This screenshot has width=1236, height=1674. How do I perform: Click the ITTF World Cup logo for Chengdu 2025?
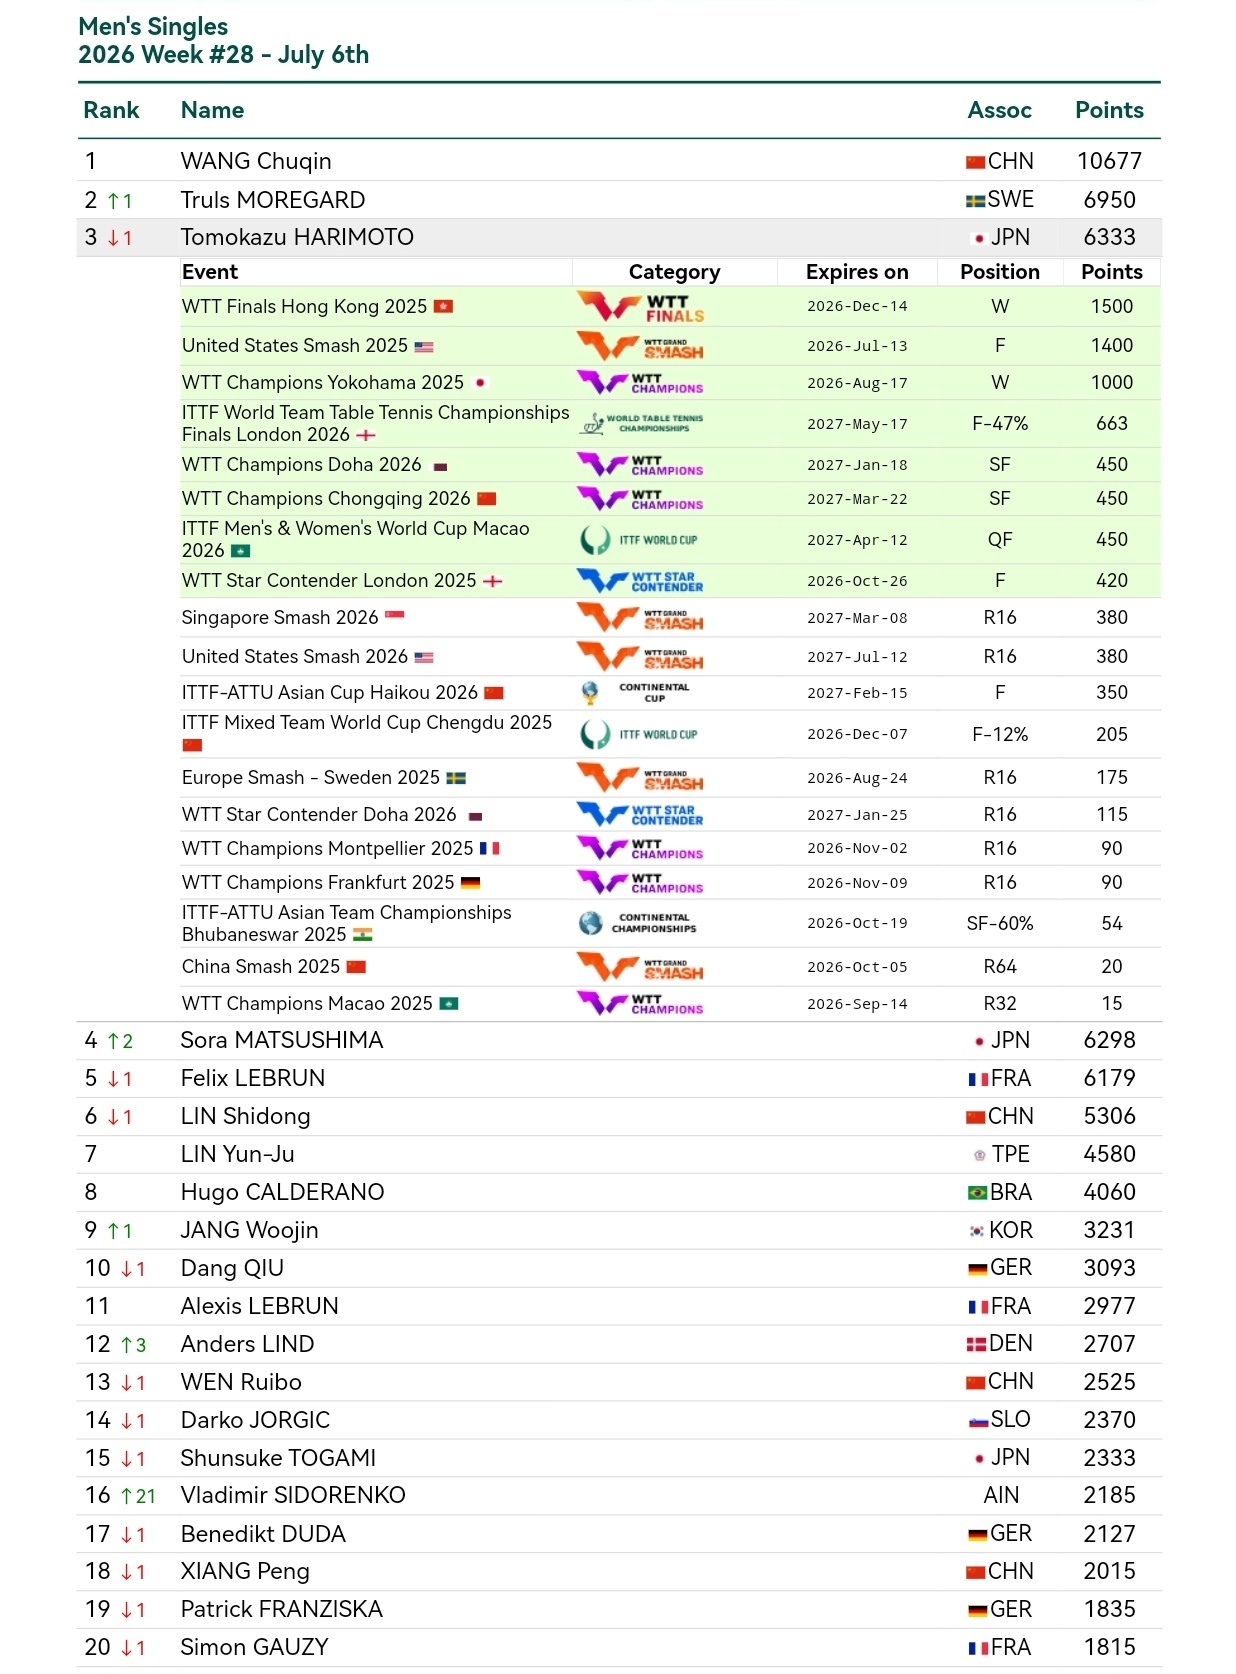[x=639, y=735]
